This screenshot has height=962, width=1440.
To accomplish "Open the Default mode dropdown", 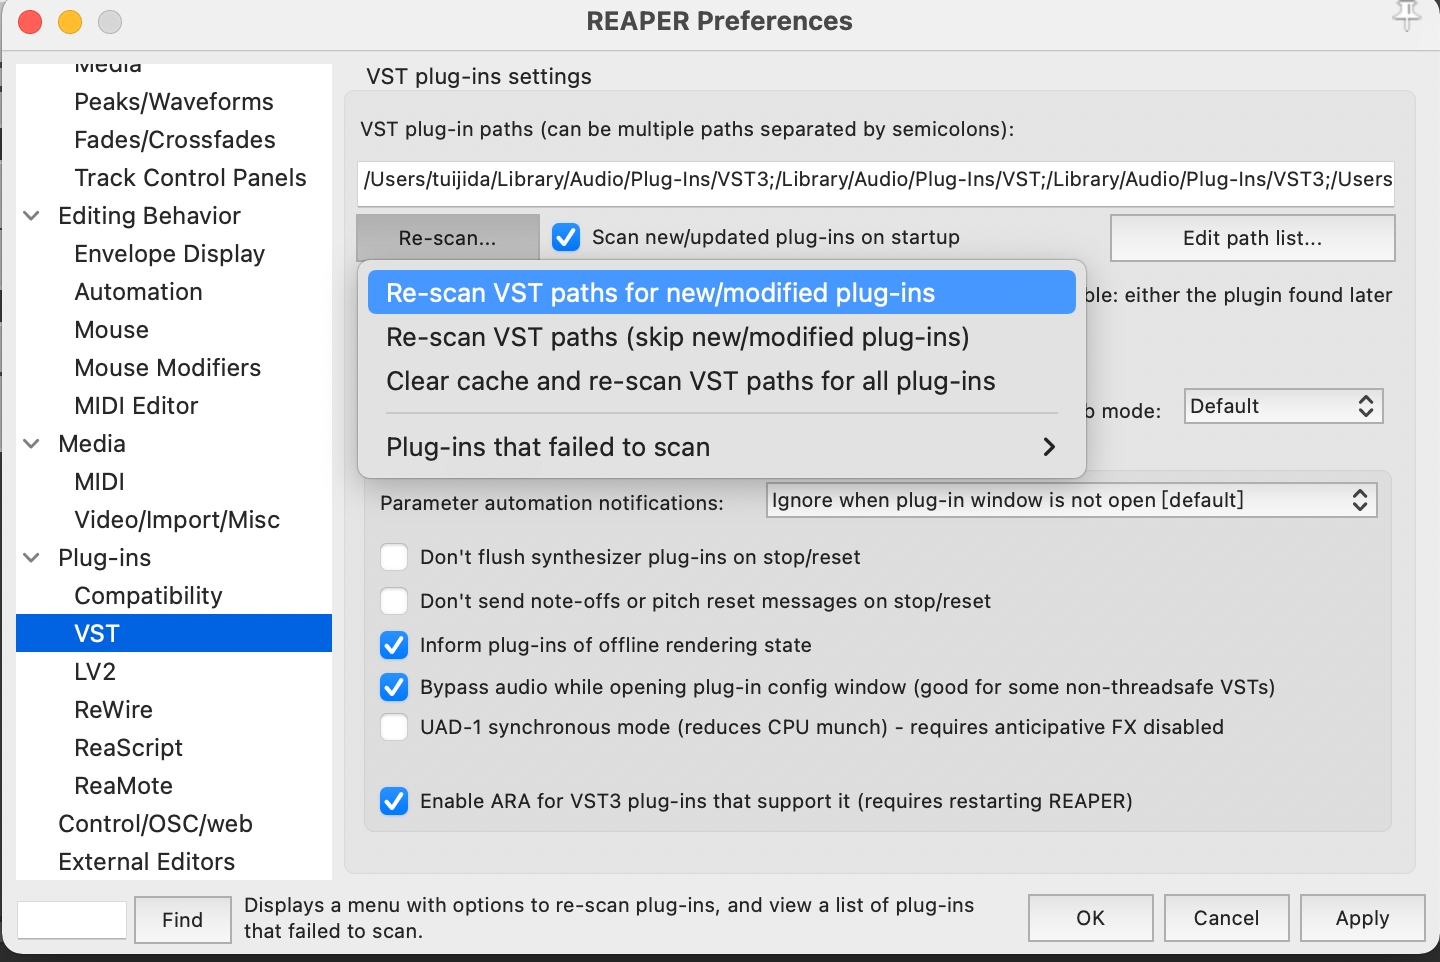I will pos(1282,406).
